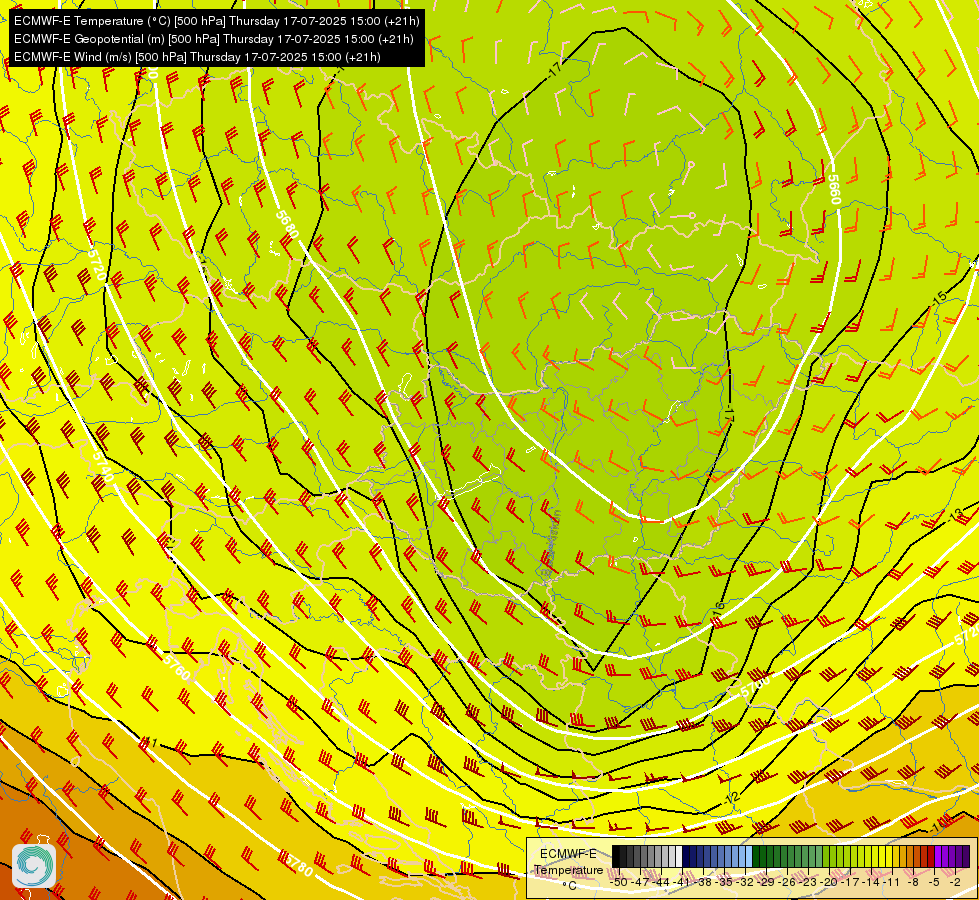Click the swirl logo icon in the corner

click(34, 866)
